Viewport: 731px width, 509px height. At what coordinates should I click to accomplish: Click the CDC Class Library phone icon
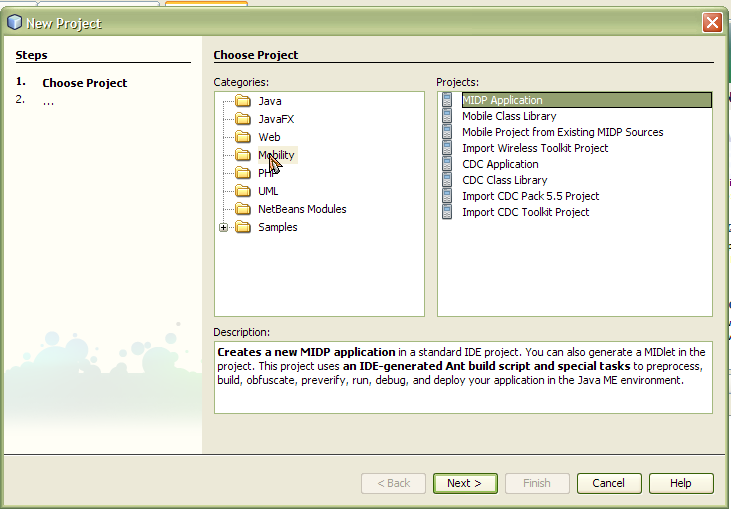[x=447, y=180]
